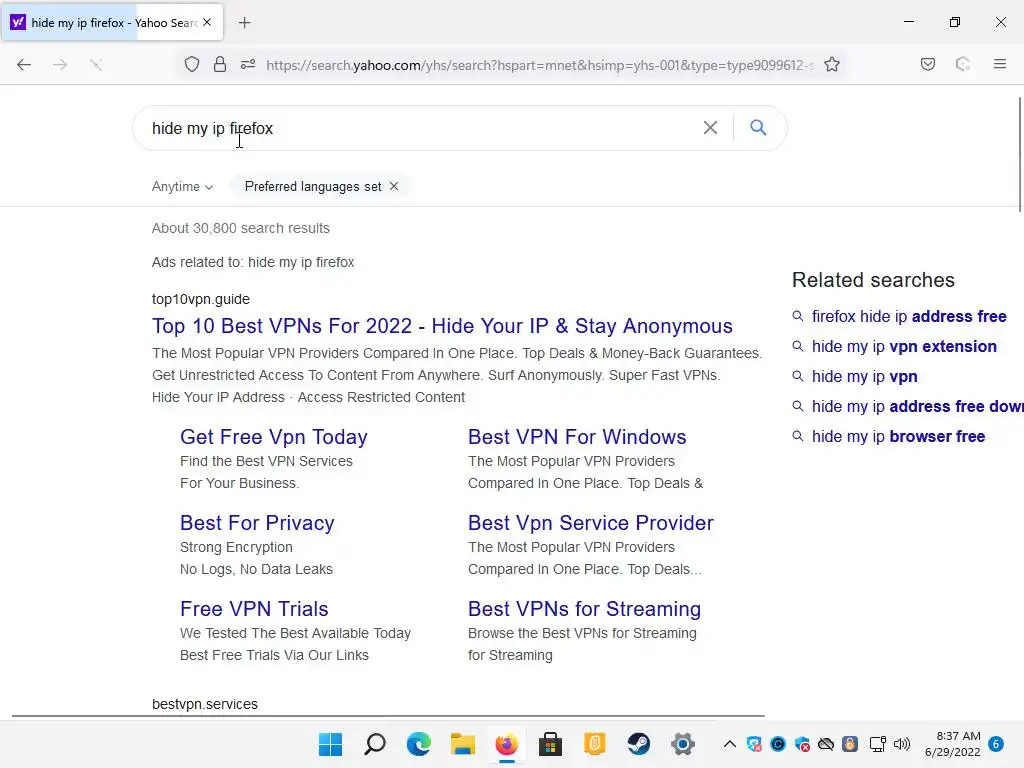The height and width of the screenshot is (768, 1024).
Task: Clear the search box text
Action: point(710,128)
